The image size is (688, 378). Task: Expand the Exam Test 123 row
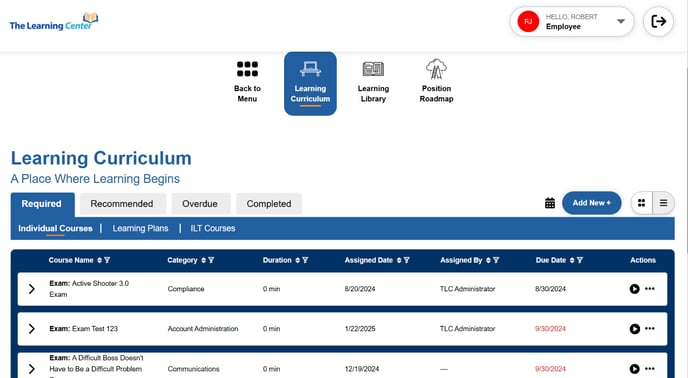click(32, 329)
